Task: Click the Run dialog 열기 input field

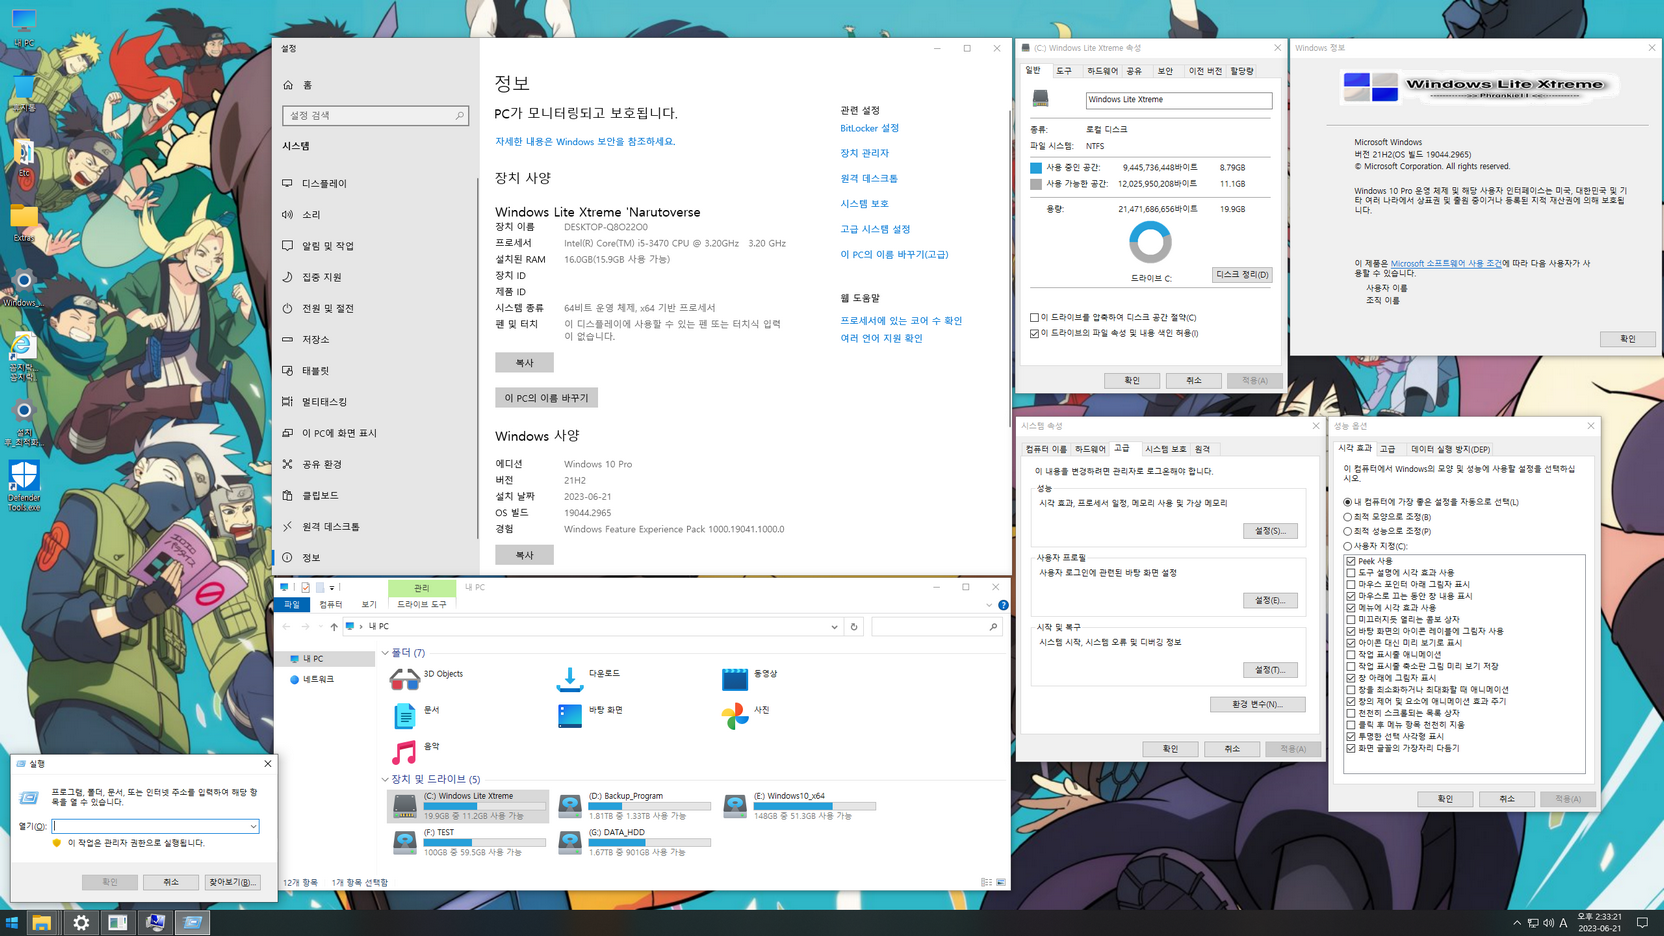Action: click(x=155, y=826)
